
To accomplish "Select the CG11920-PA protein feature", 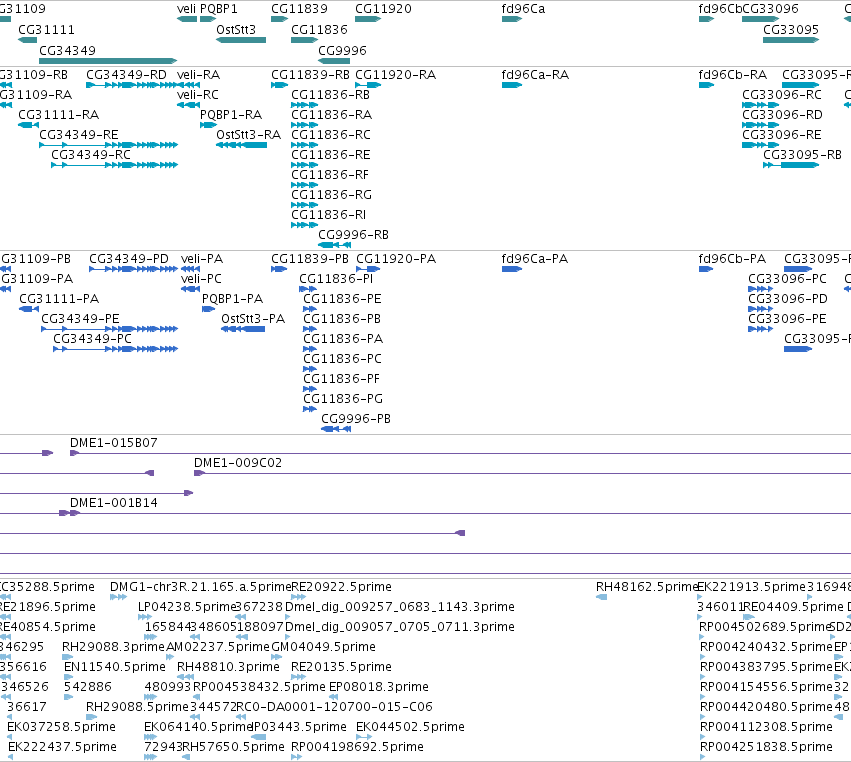I will tap(396, 259).
